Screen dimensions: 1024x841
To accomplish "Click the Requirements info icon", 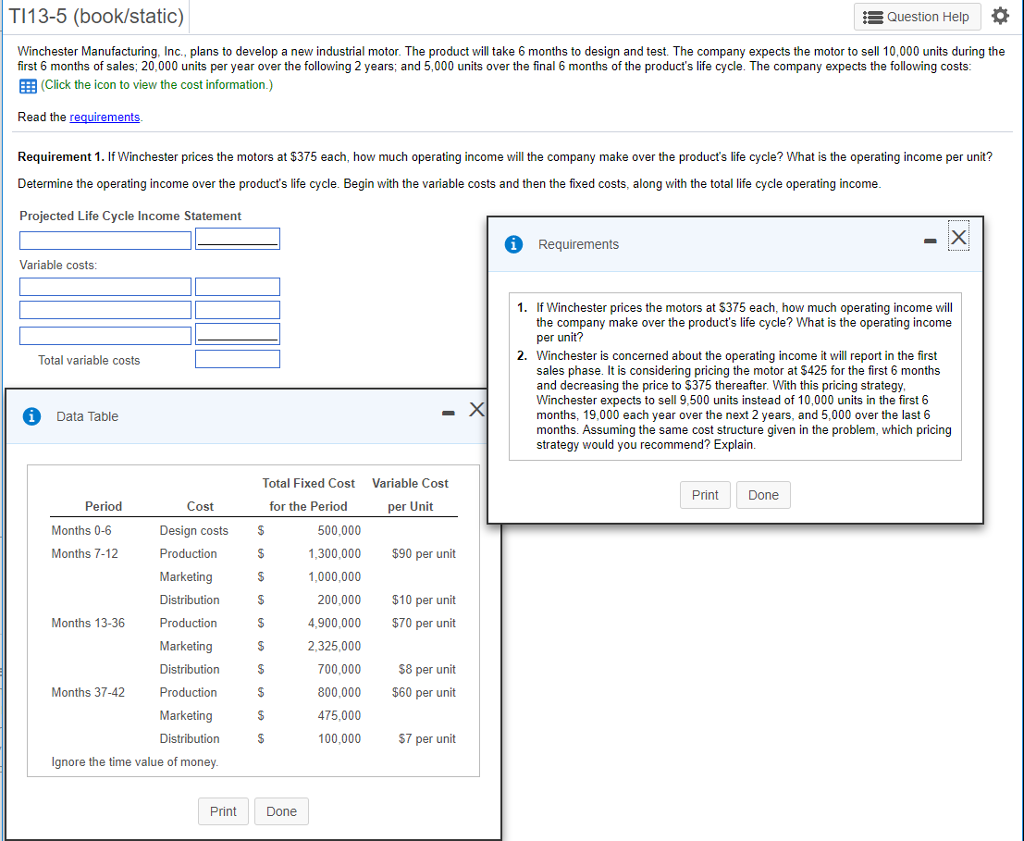I will coord(514,245).
